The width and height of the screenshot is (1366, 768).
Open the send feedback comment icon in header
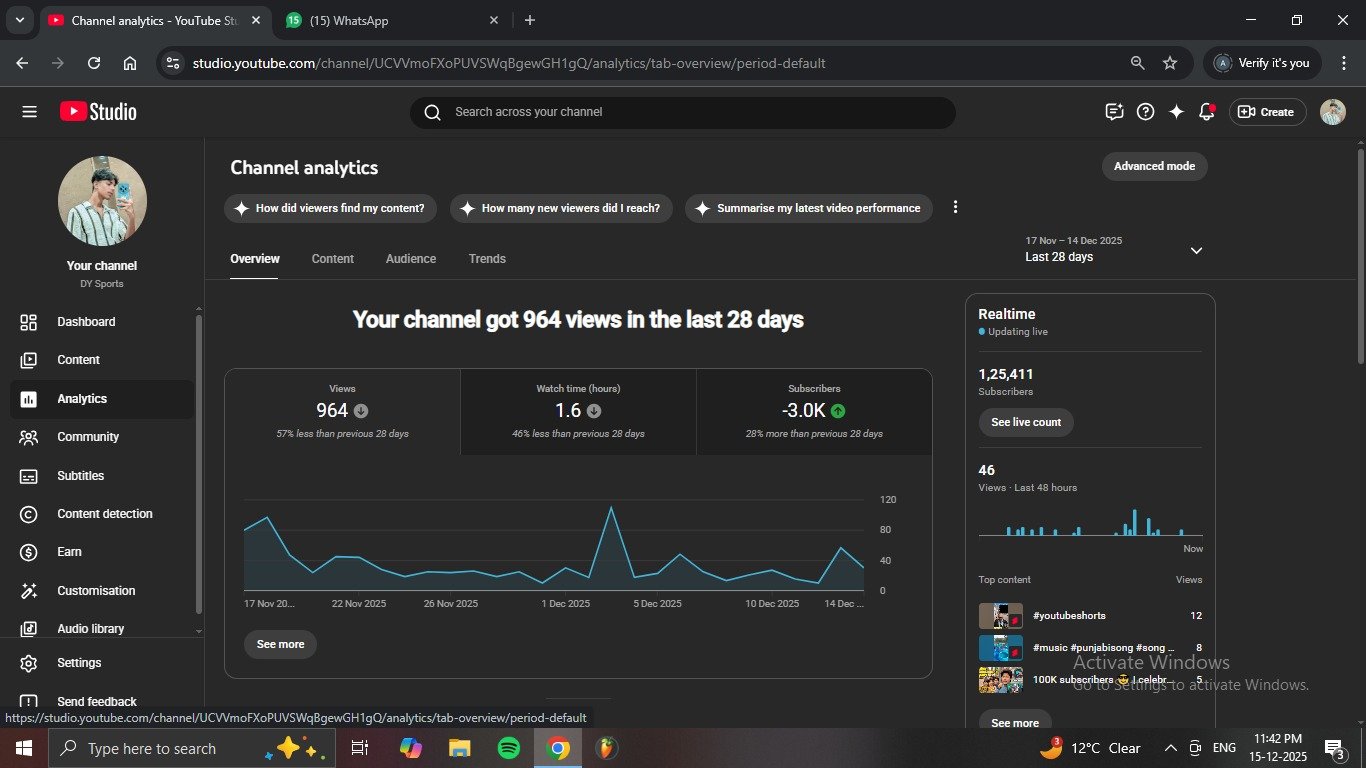click(x=1115, y=112)
